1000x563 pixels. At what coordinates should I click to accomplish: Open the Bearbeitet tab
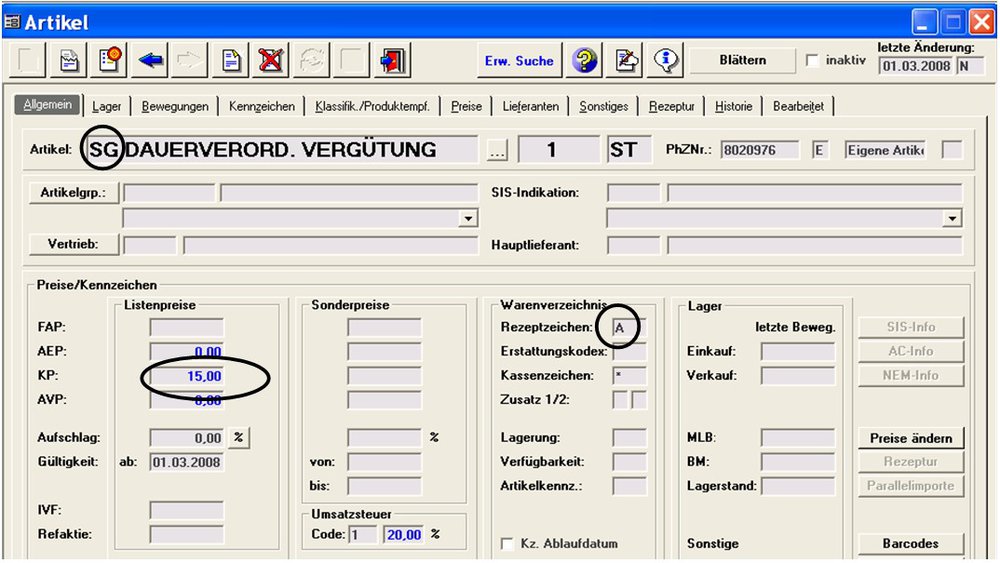tap(798, 106)
